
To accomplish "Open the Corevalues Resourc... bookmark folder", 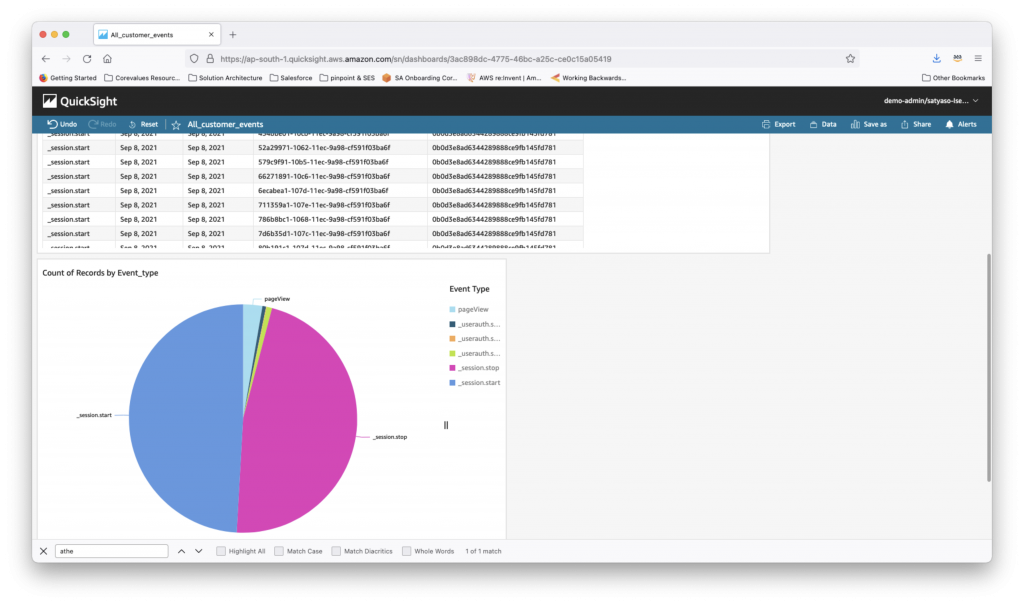I will click(x=142, y=78).
